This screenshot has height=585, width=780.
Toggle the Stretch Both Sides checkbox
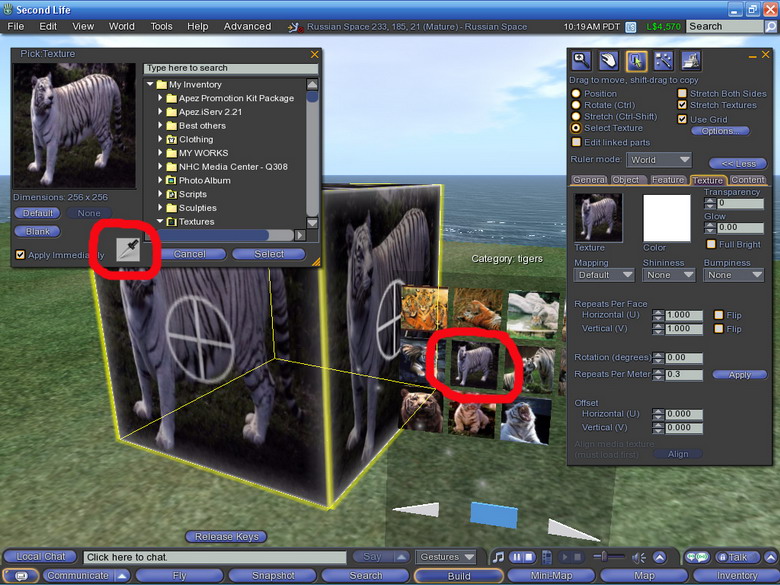[x=682, y=93]
